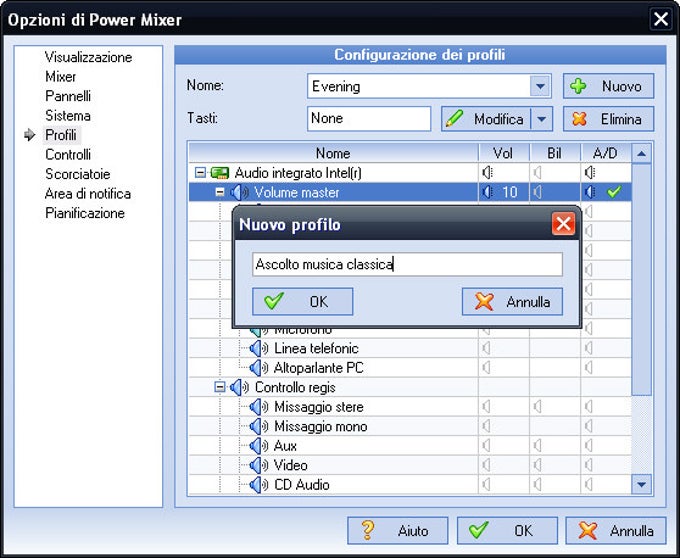
Task: Toggle Bil setting for Missaggio stere
Action: (x=538, y=407)
